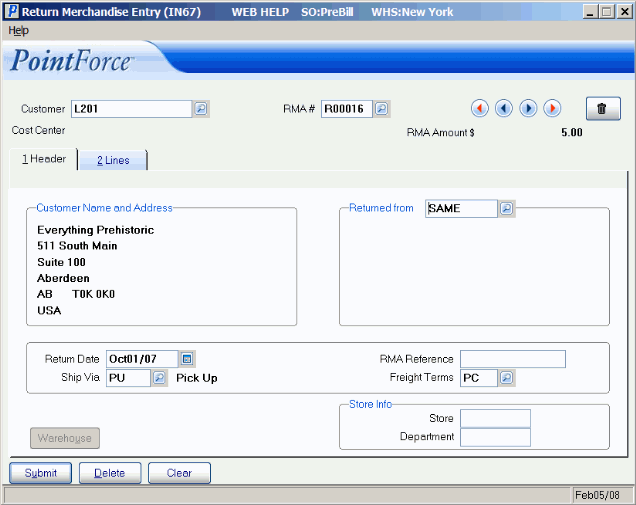The image size is (636, 505).
Task: Click the Cost Center label
Action: 39,130
